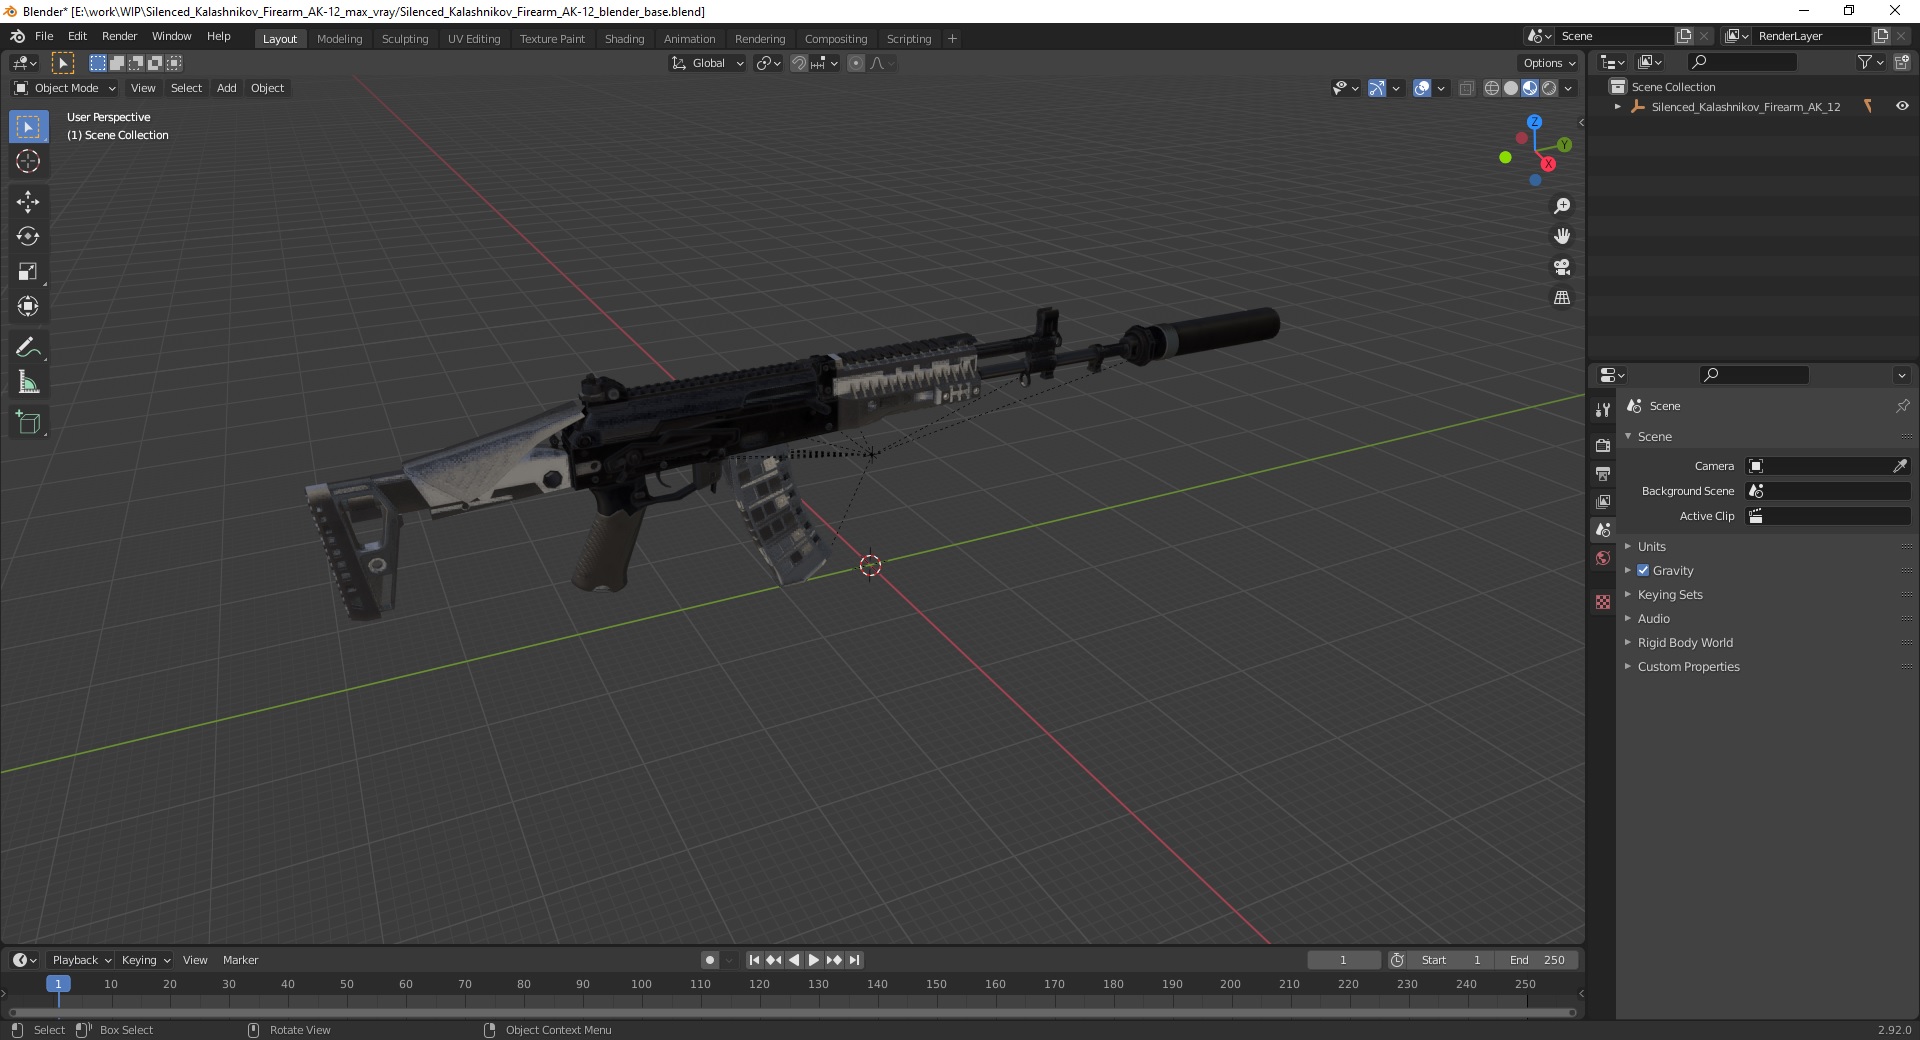Open the Object Mode dropdown
The width and height of the screenshot is (1920, 1040).
64,88
